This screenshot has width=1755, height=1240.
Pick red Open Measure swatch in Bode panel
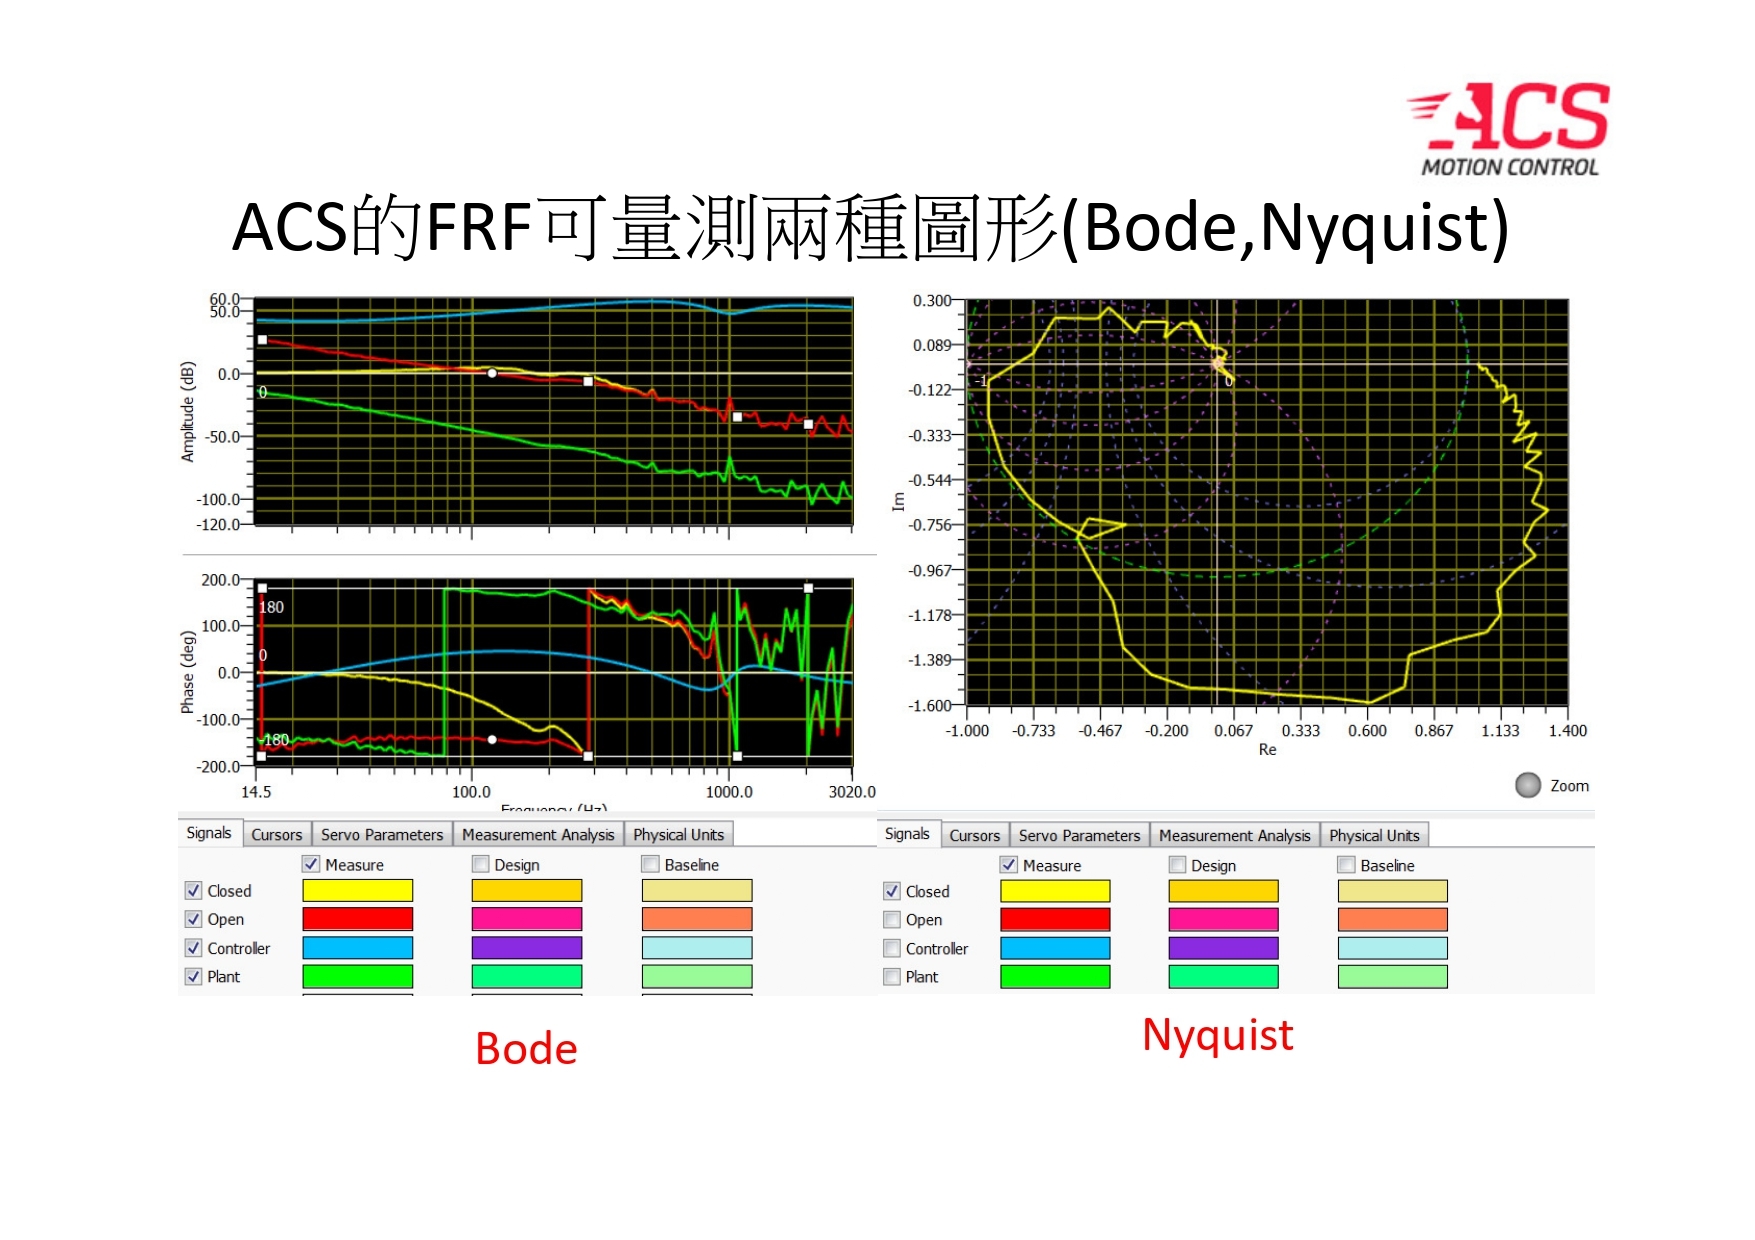point(358,919)
